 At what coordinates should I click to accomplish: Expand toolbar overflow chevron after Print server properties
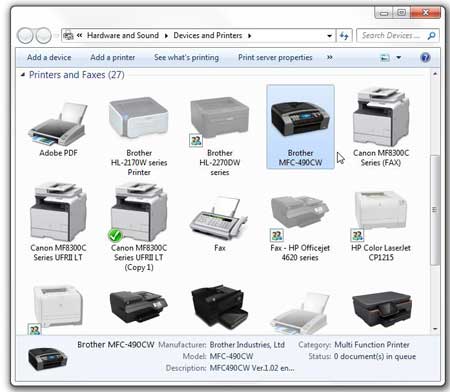coord(330,57)
